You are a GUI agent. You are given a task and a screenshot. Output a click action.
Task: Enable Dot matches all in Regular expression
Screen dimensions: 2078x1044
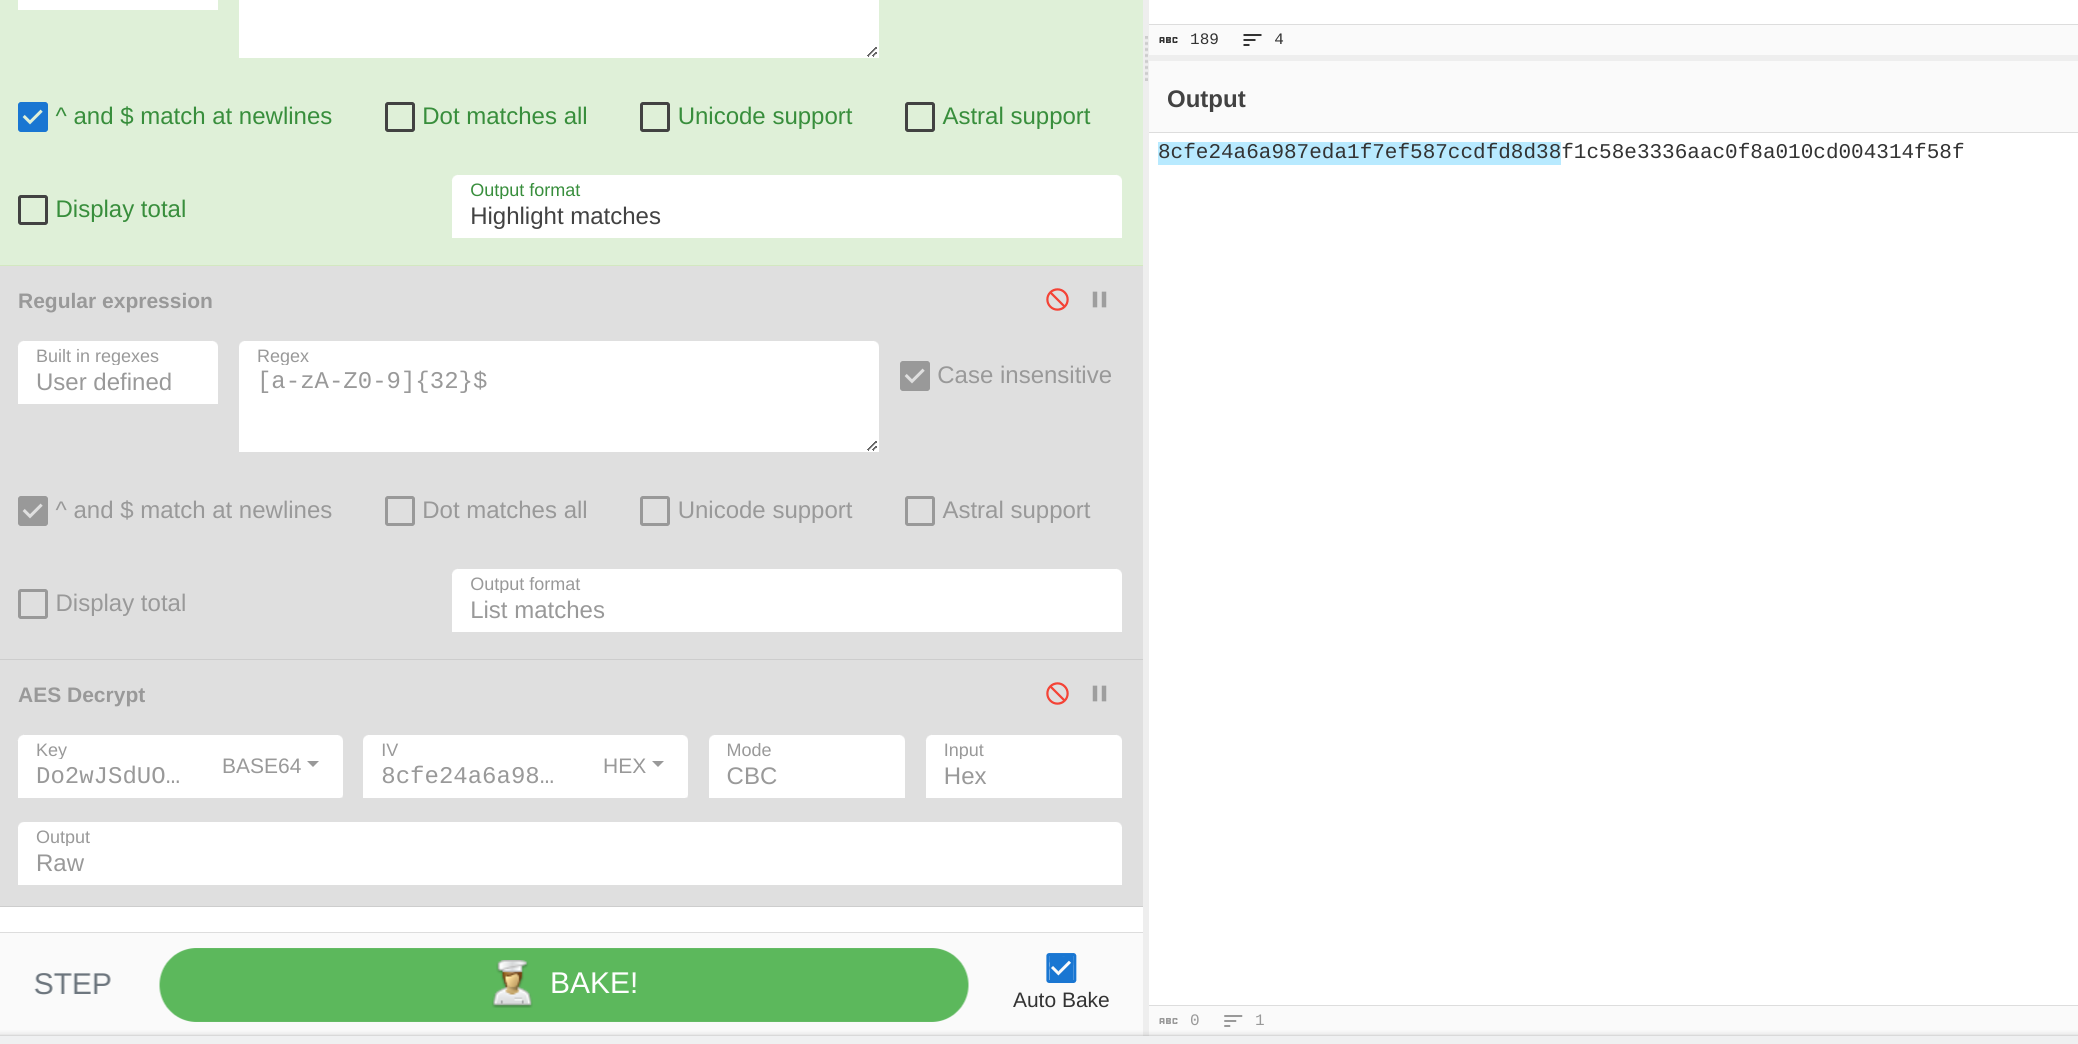click(399, 511)
